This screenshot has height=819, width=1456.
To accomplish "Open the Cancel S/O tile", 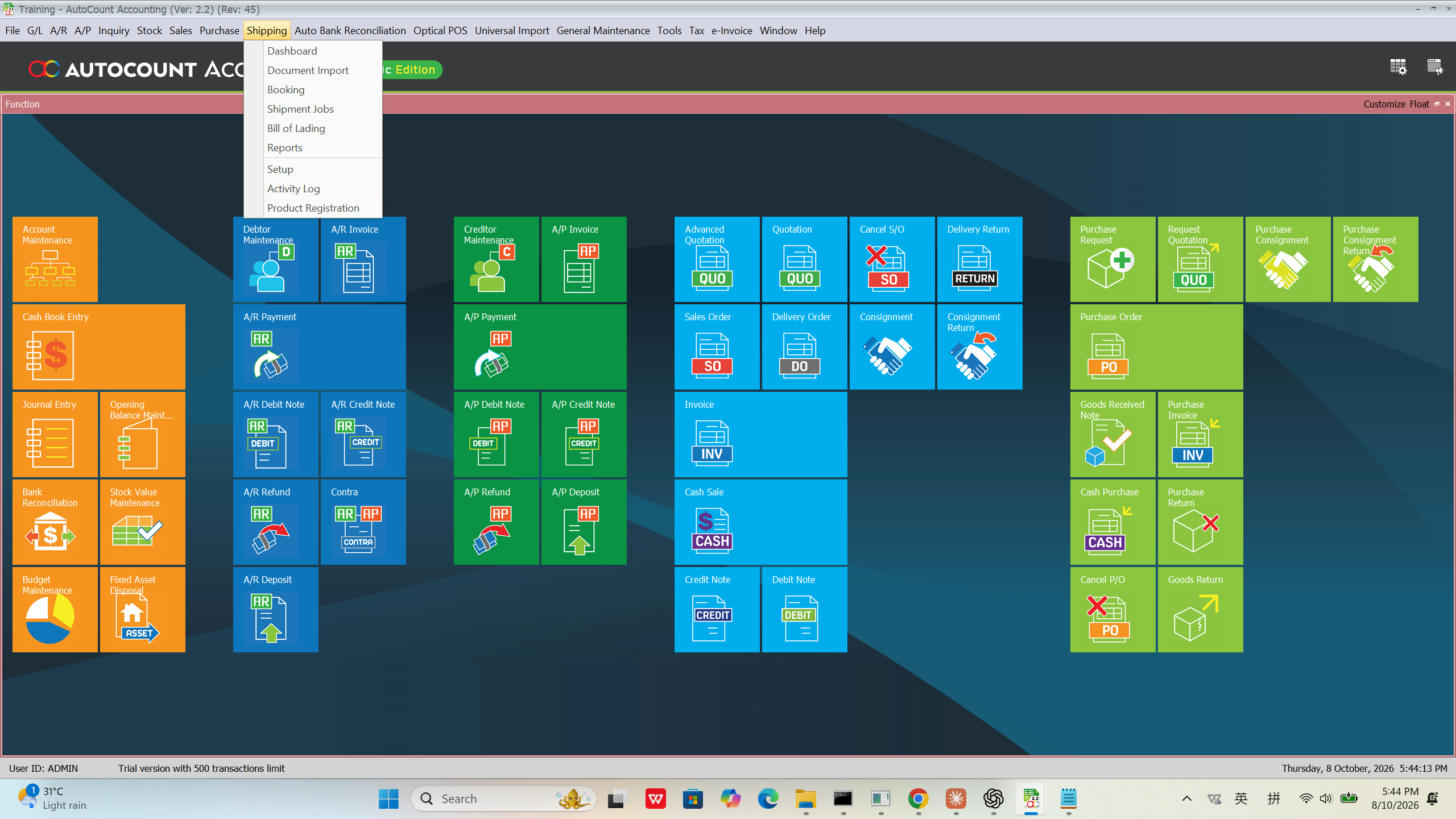I will (892, 259).
